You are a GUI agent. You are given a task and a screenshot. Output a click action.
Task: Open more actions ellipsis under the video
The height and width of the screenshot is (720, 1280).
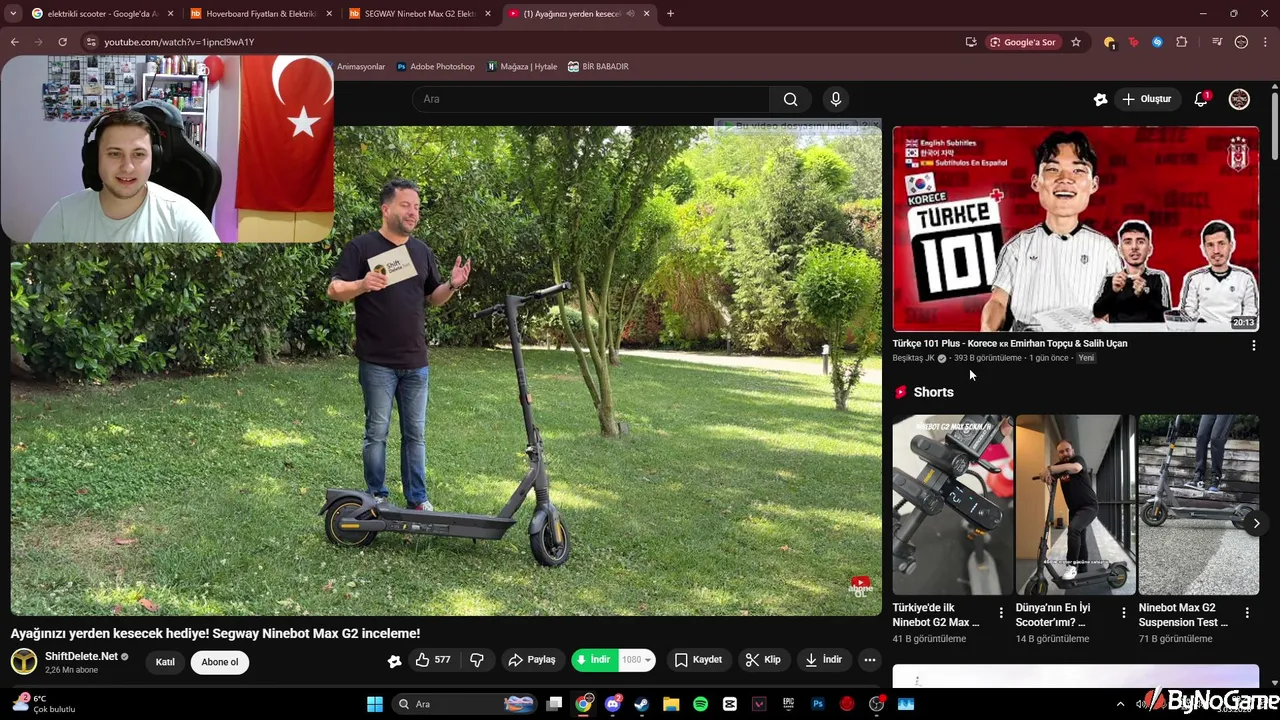870,660
